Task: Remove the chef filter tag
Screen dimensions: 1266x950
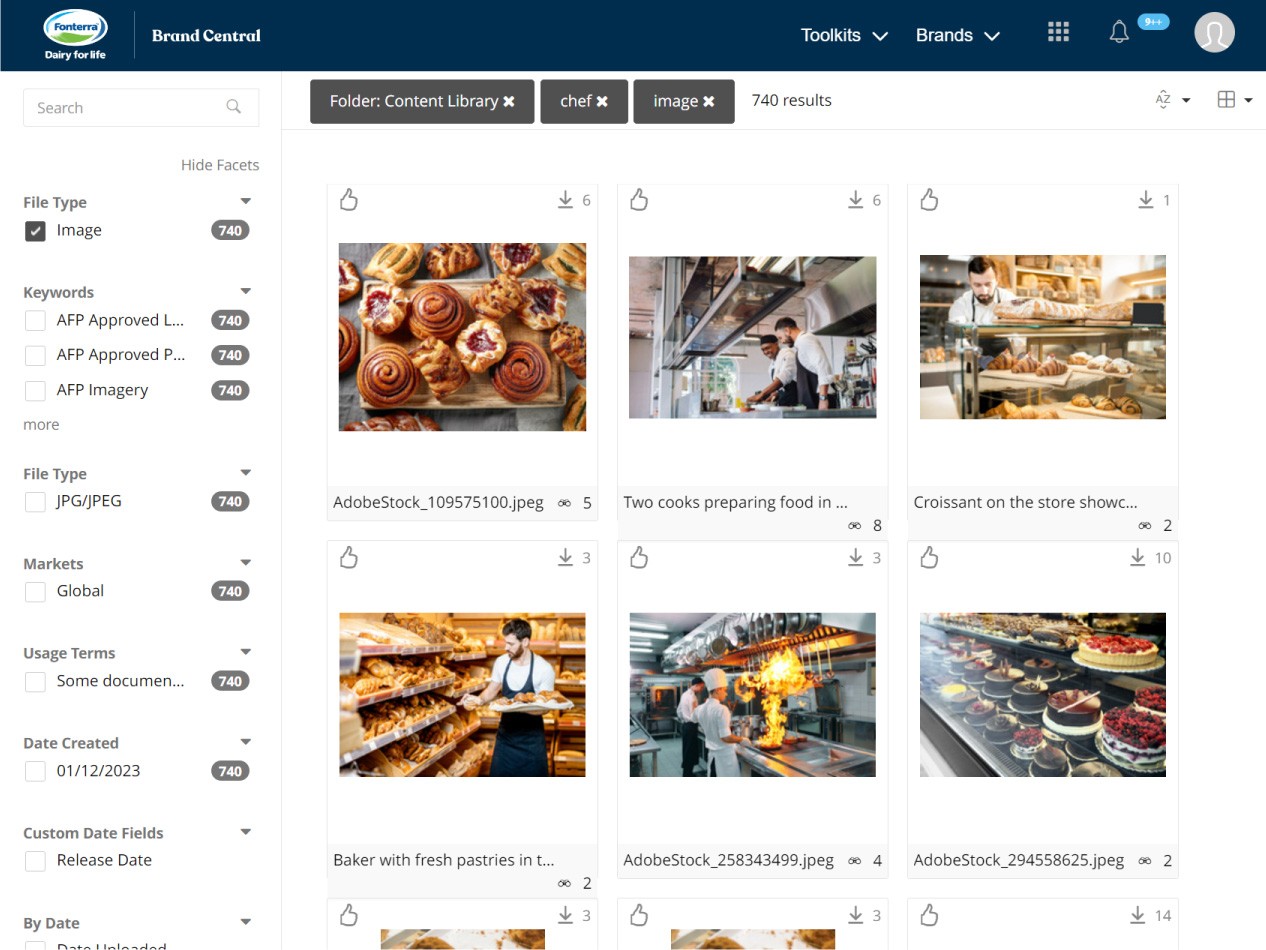Action: point(602,102)
